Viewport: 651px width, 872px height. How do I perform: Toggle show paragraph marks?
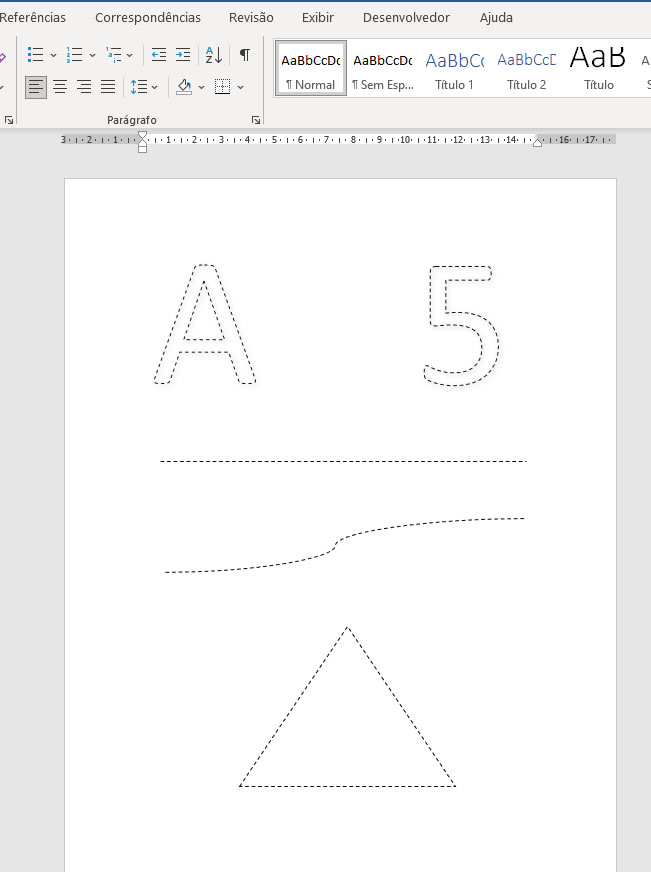tap(245, 55)
